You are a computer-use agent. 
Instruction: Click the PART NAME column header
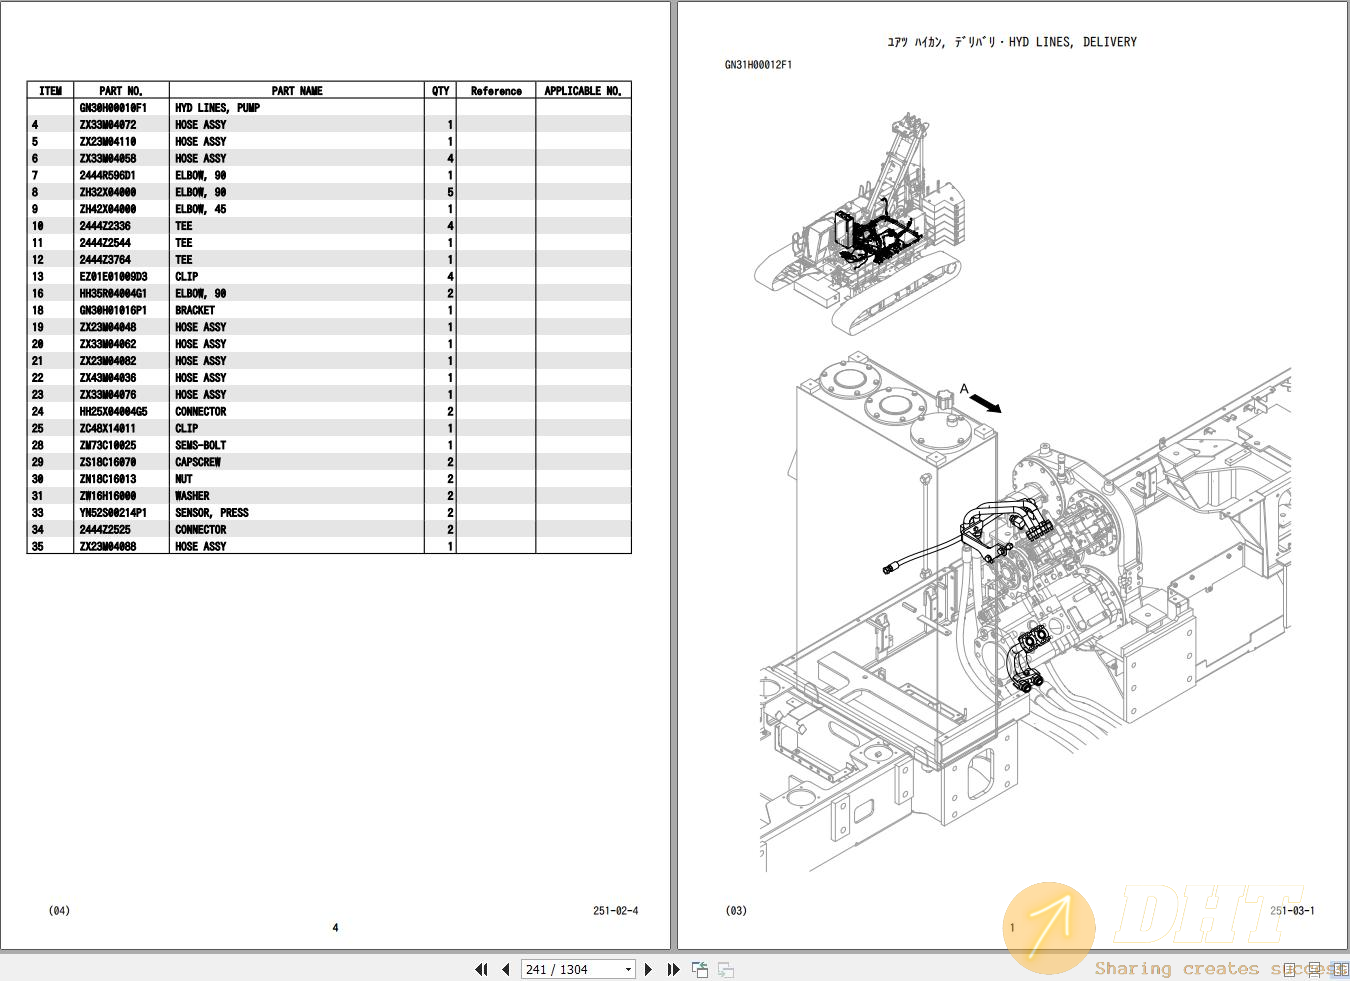pos(297,91)
